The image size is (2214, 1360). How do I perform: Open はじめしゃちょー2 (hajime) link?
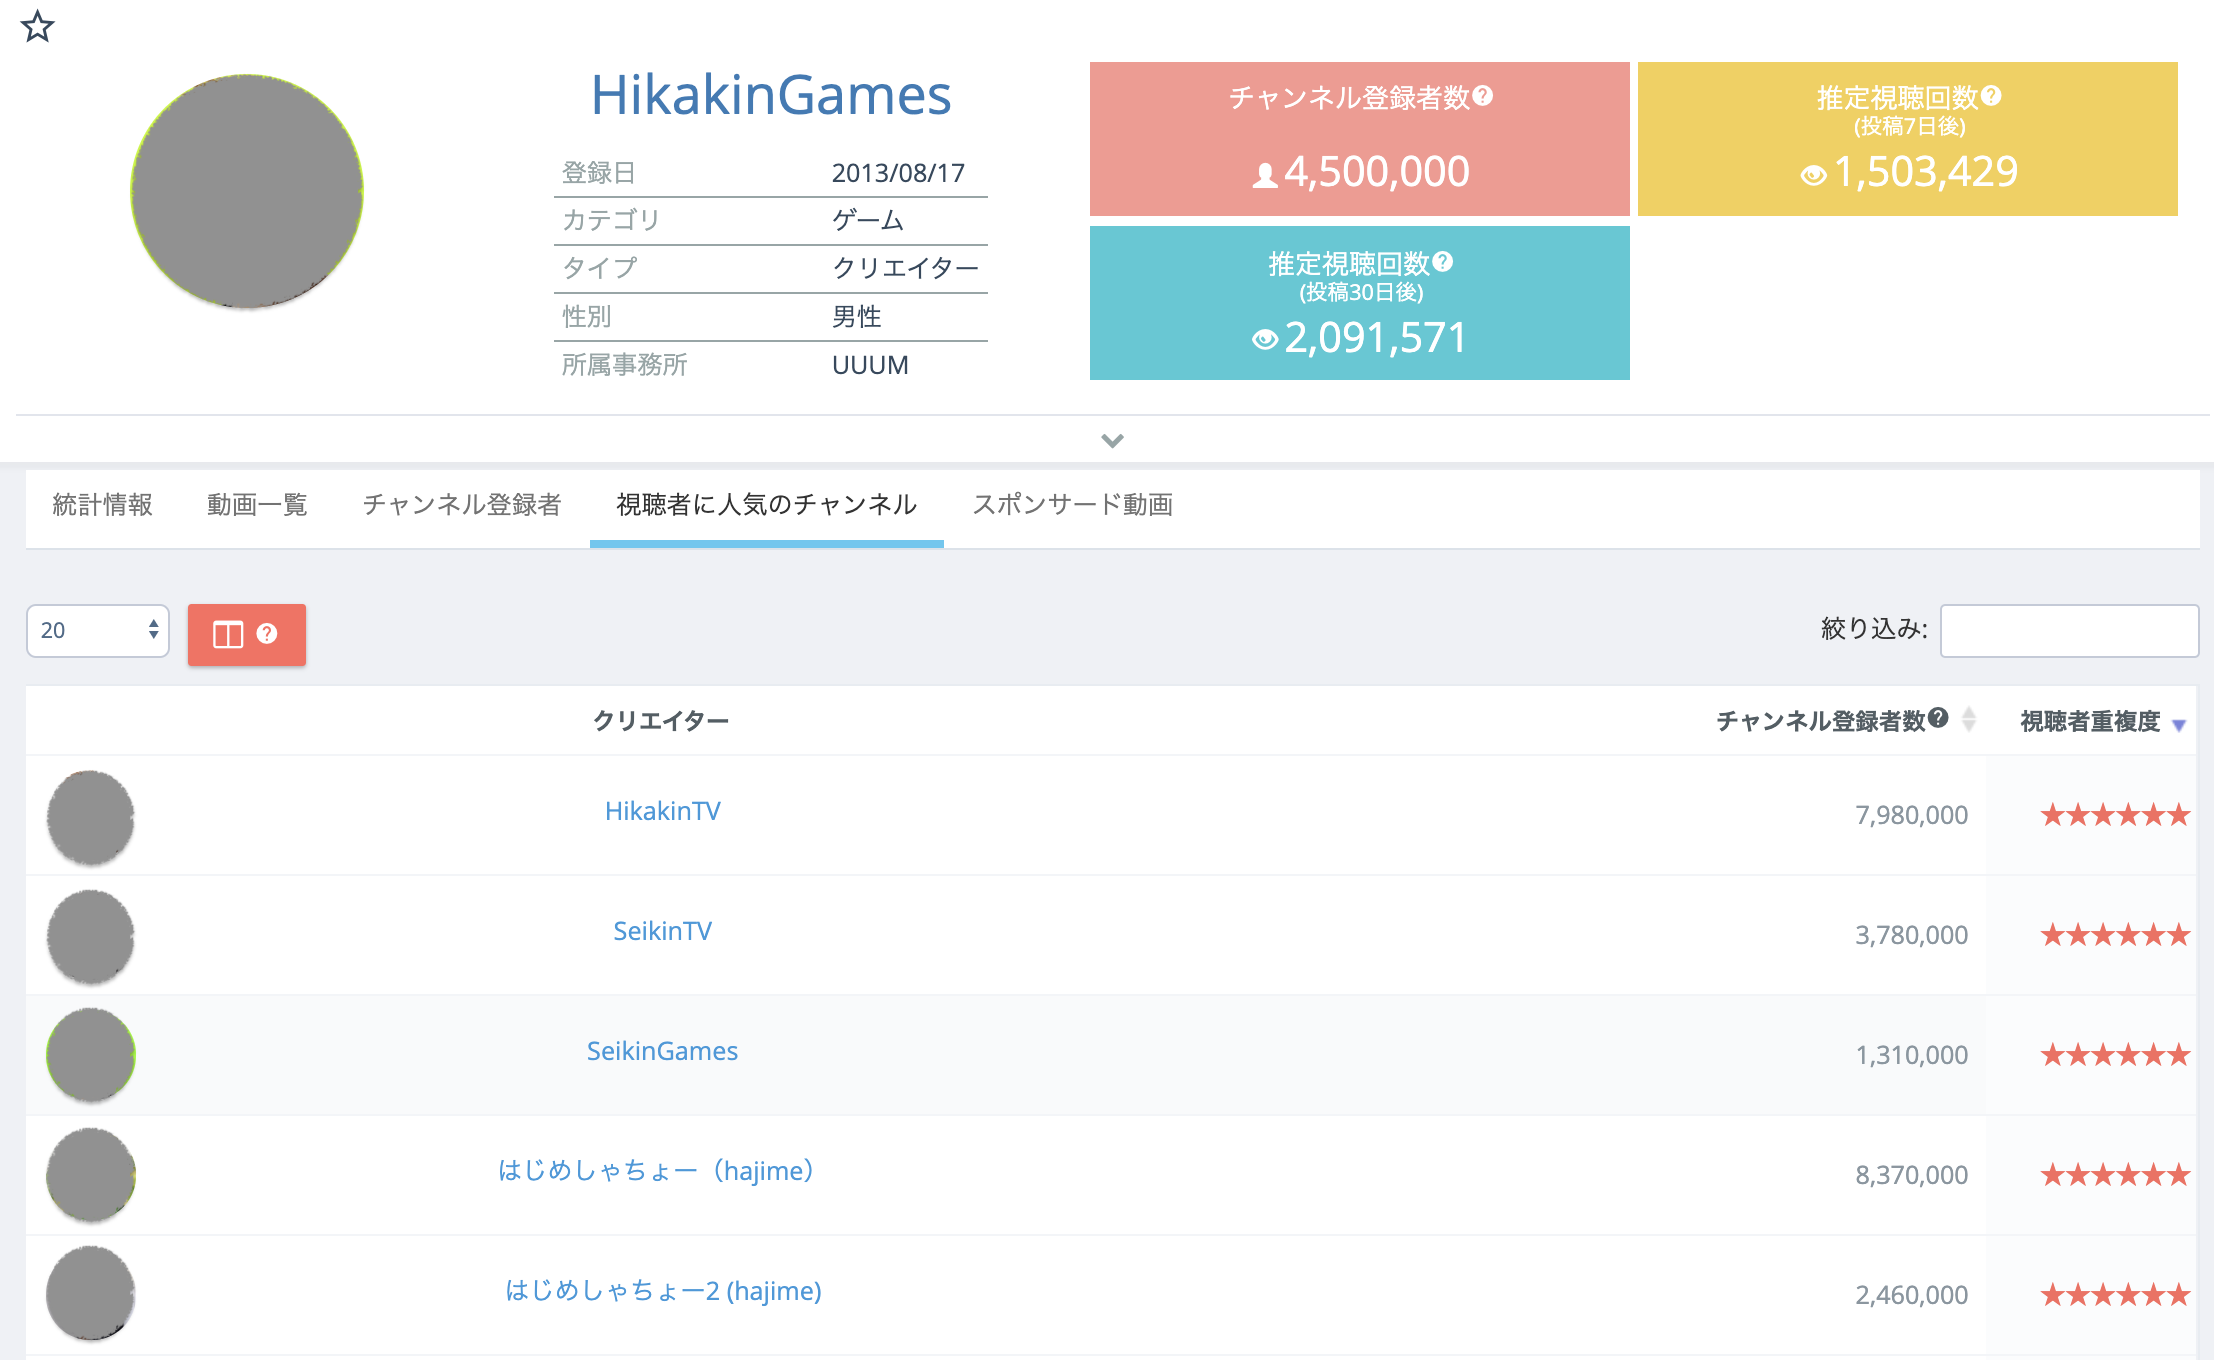click(x=663, y=1291)
